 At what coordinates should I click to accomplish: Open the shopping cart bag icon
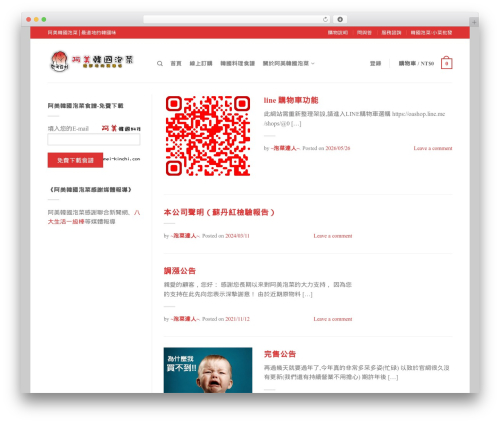pos(446,63)
